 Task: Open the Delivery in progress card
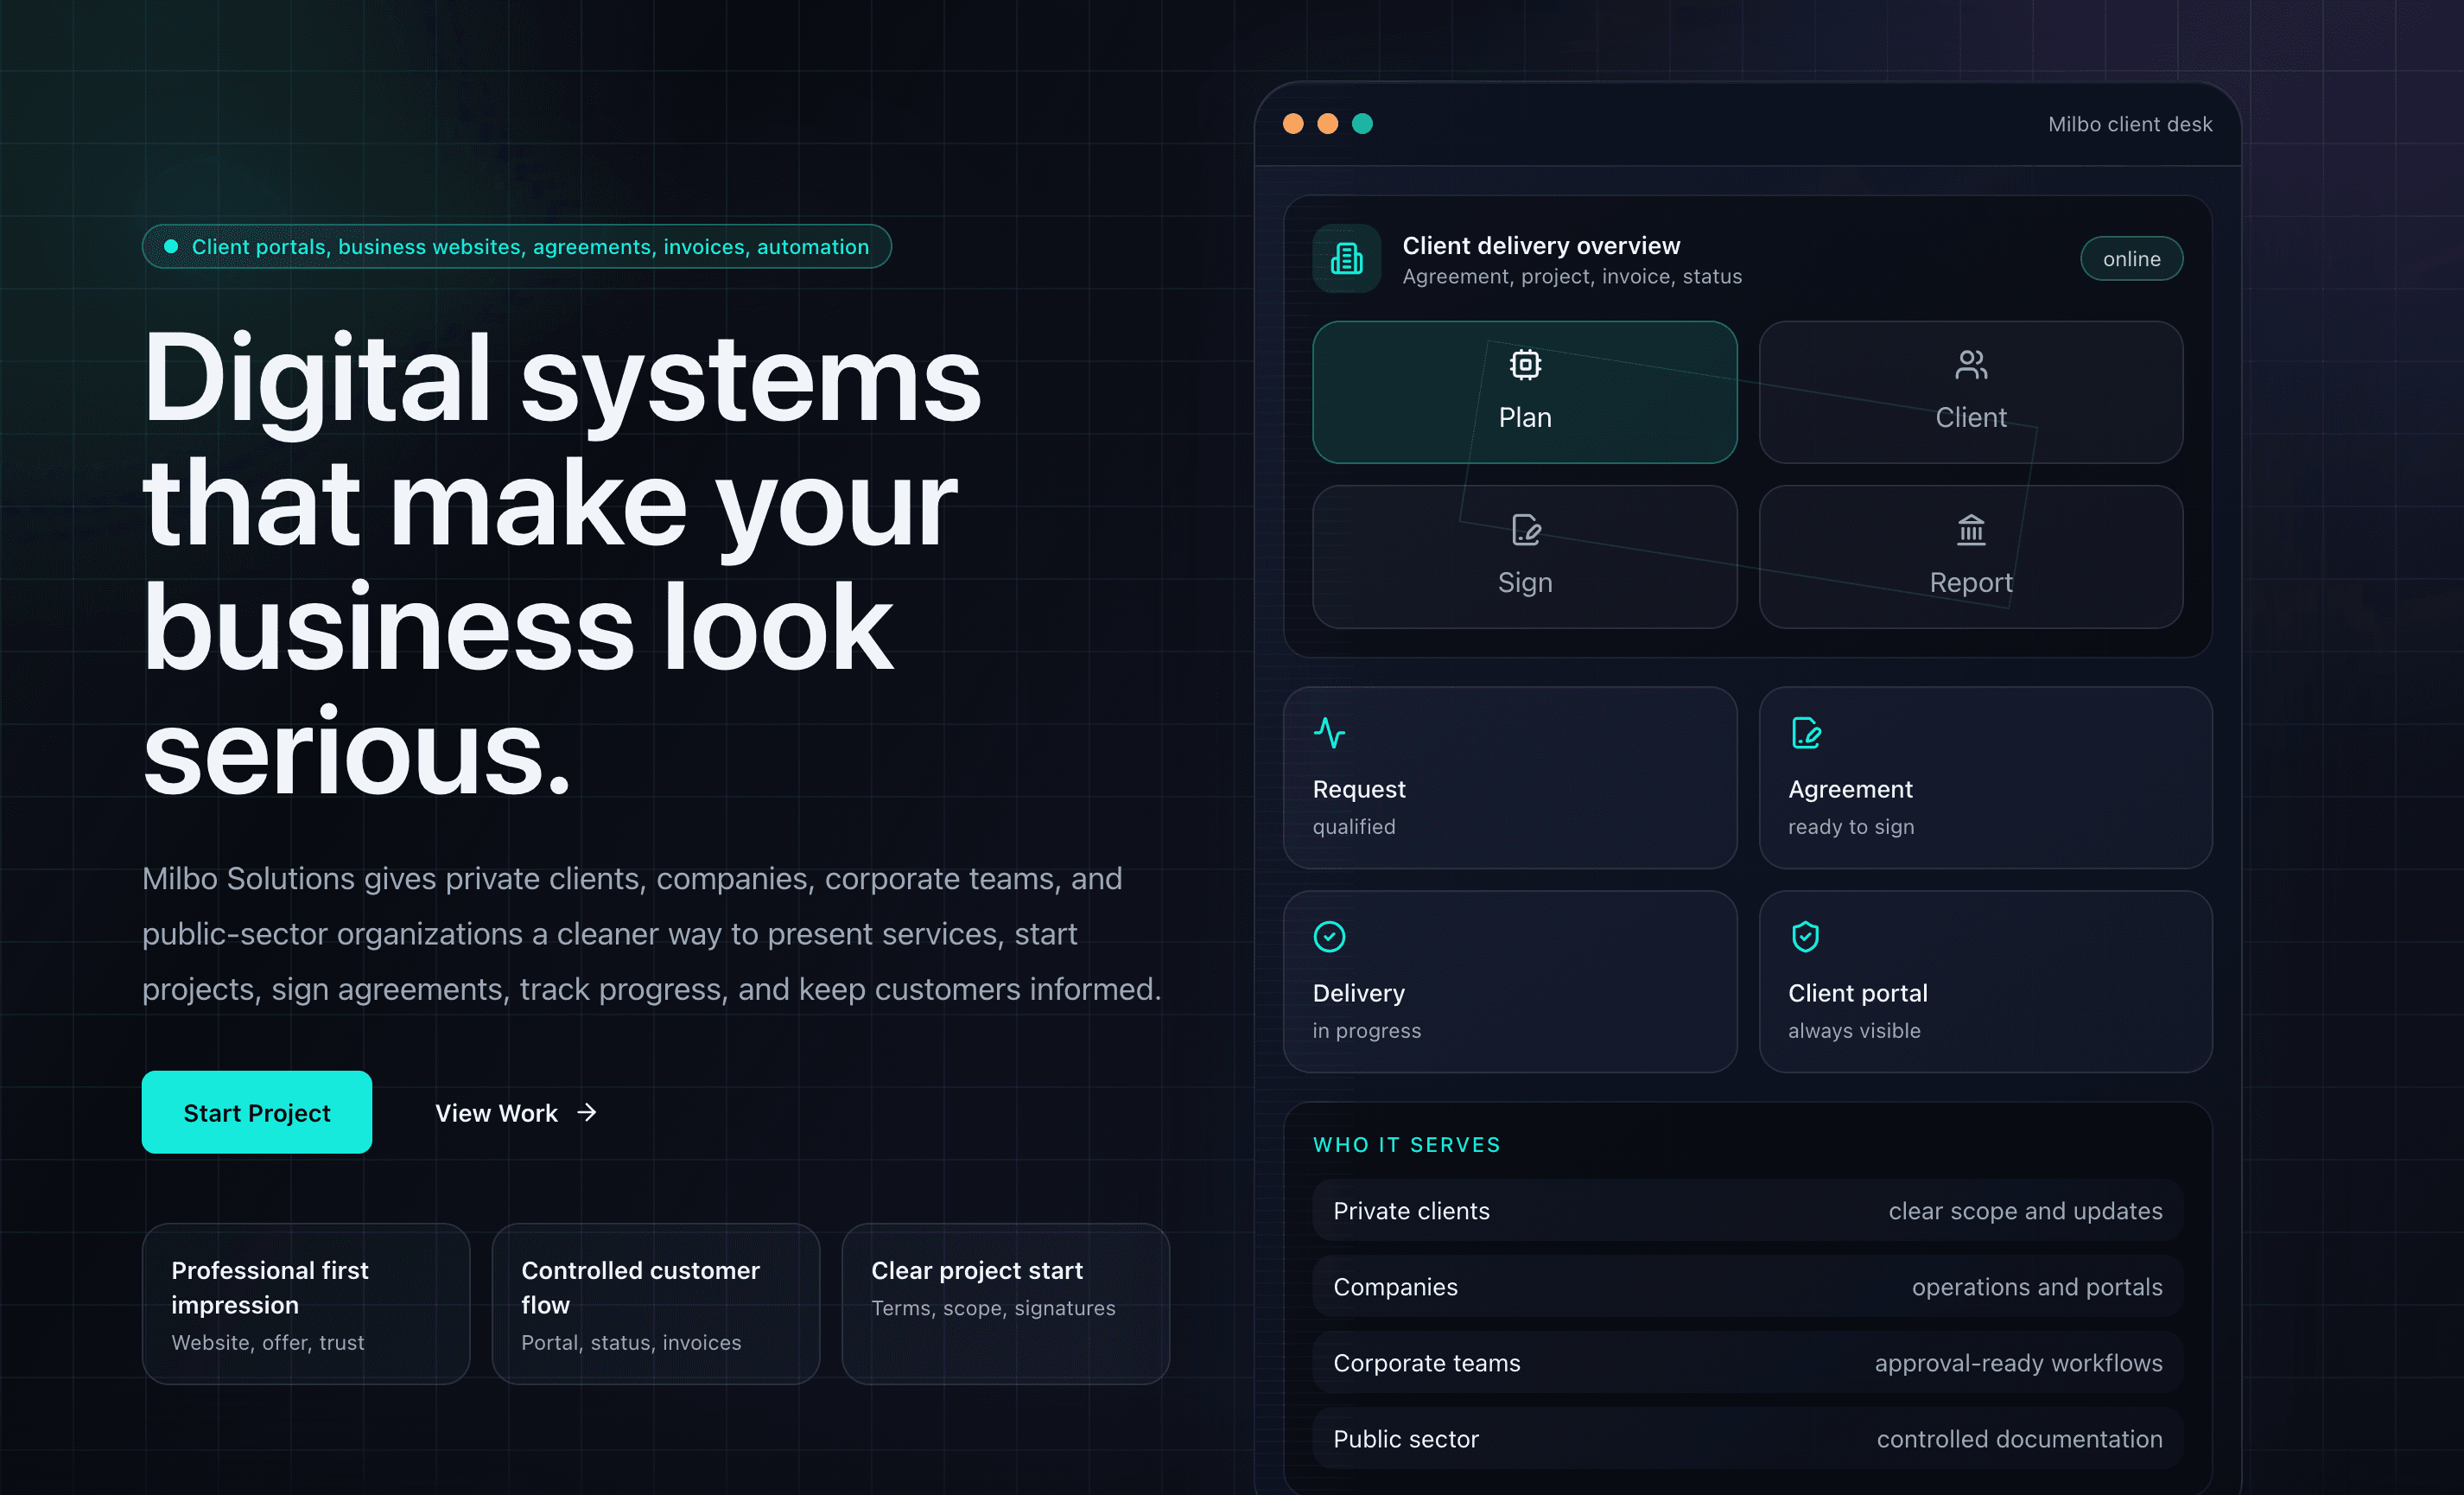click(1510, 982)
